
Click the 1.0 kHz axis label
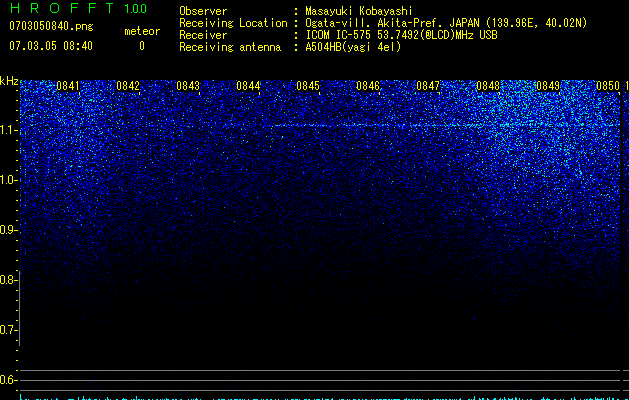[8, 180]
